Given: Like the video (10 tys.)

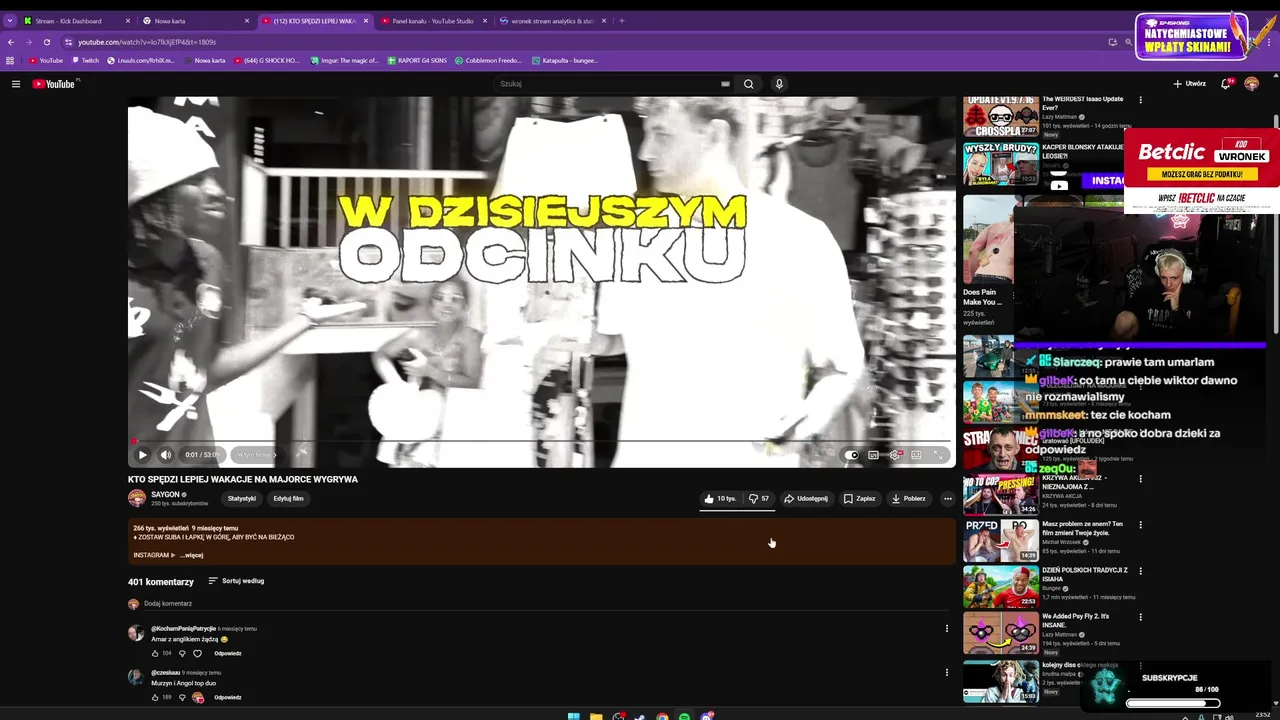Looking at the screenshot, I should coord(720,498).
